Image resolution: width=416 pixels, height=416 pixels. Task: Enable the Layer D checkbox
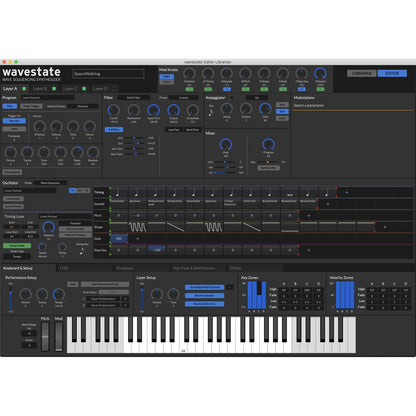[114, 89]
